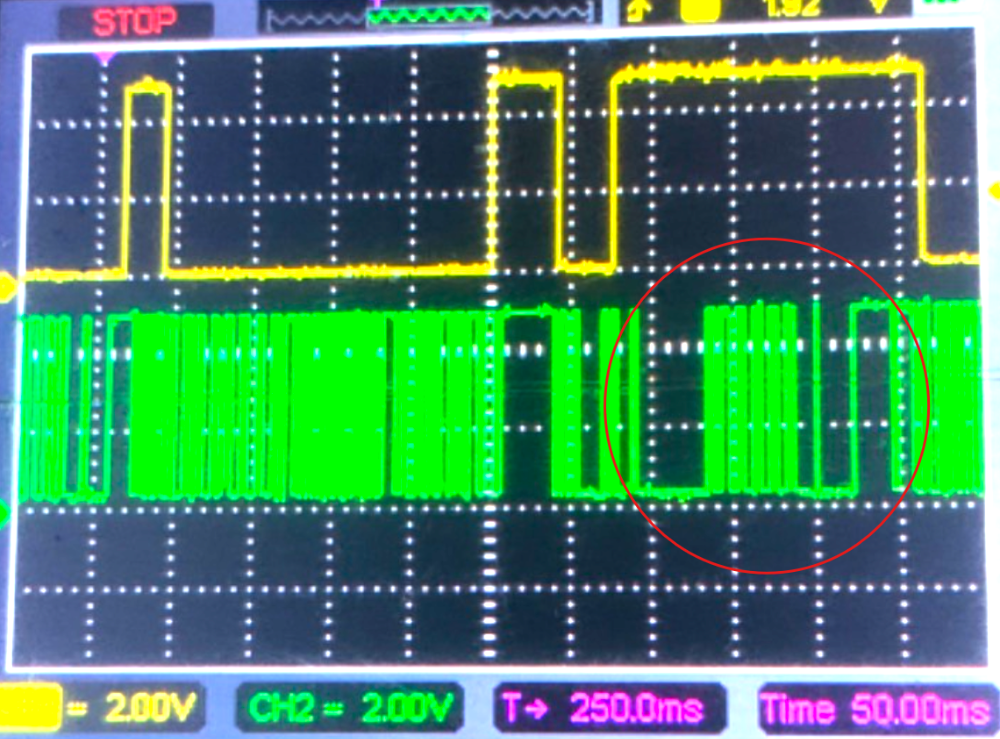
Task: Click the trigger level 1.92 readout
Action: click(793, 10)
